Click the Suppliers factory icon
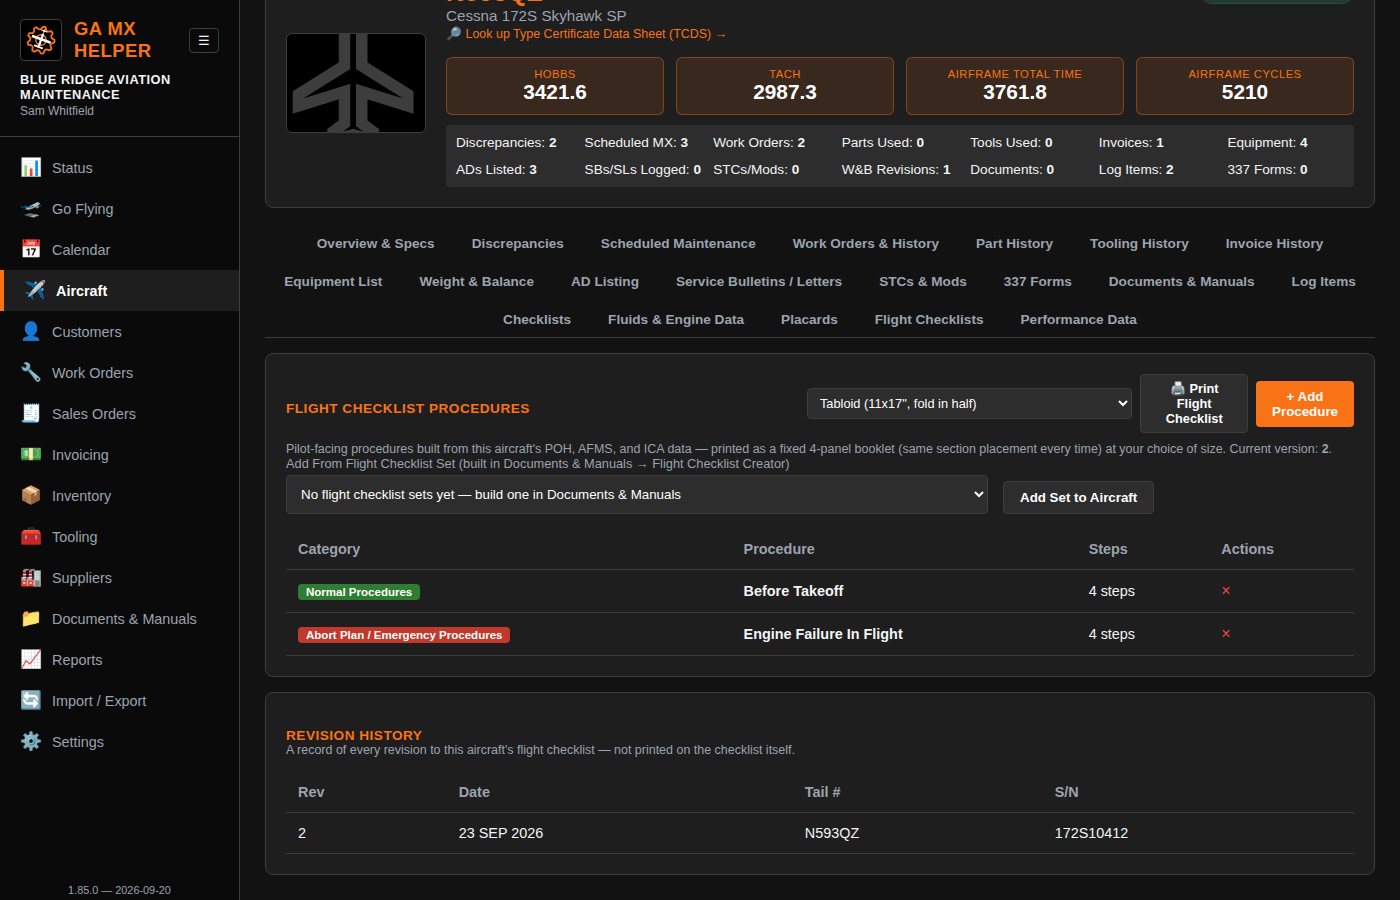The image size is (1400, 900). pos(31,578)
